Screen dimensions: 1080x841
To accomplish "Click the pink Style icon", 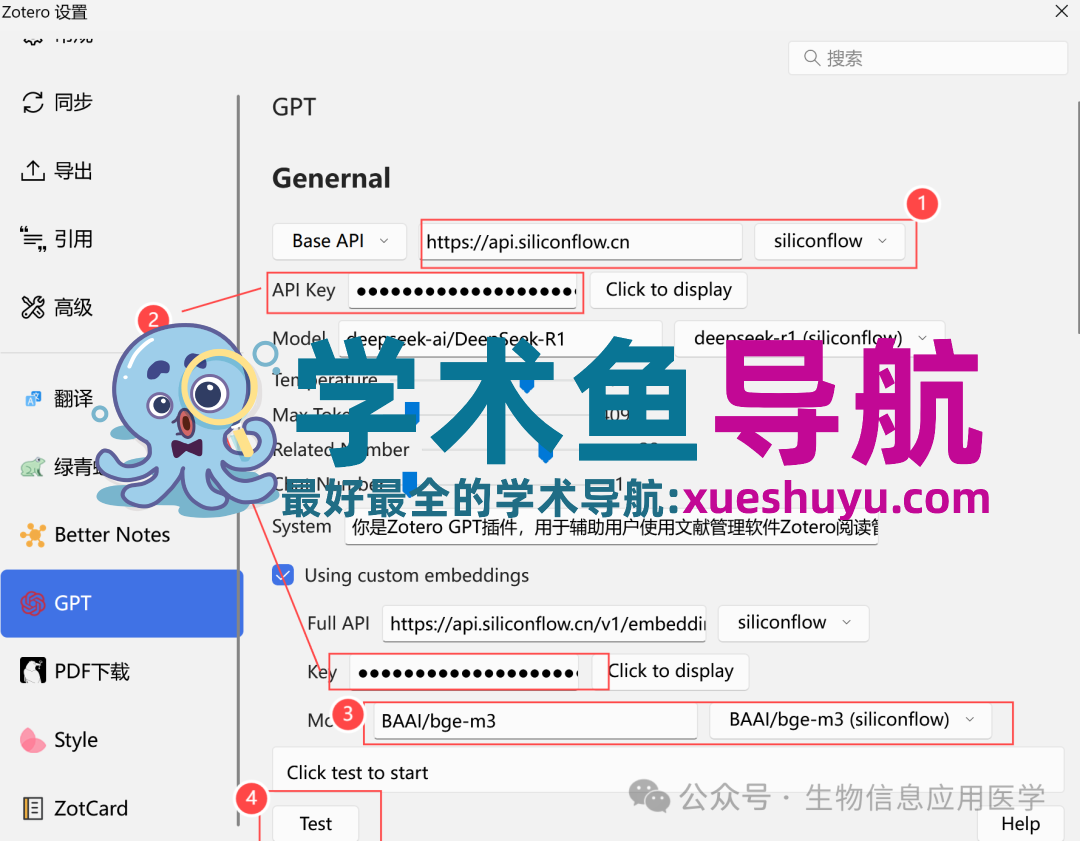I will point(32,740).
